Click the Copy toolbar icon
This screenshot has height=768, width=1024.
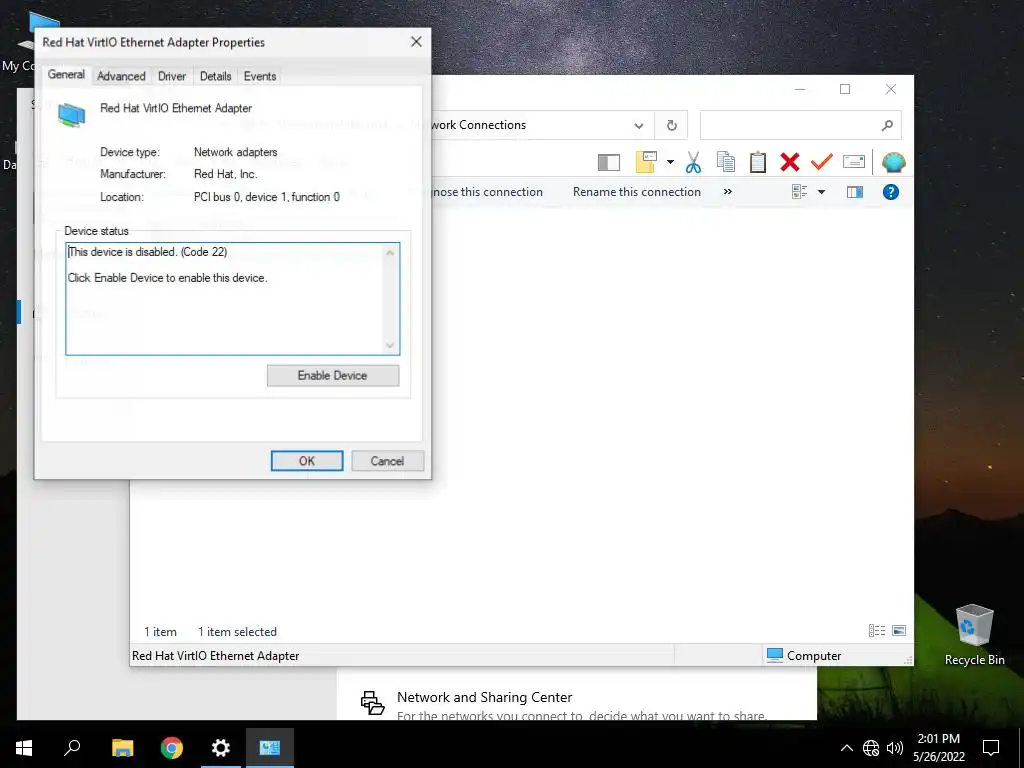[x=726, y=162]
